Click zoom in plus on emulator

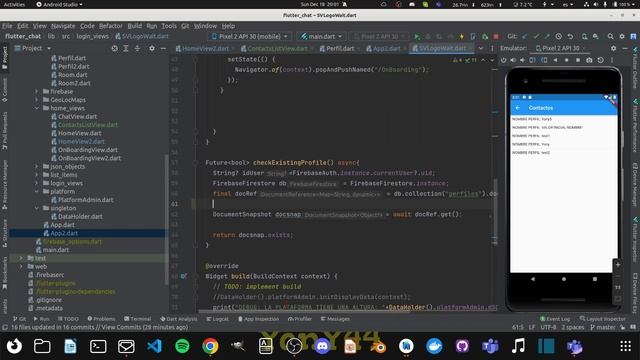pyautogui.click(x=618, y=265)
